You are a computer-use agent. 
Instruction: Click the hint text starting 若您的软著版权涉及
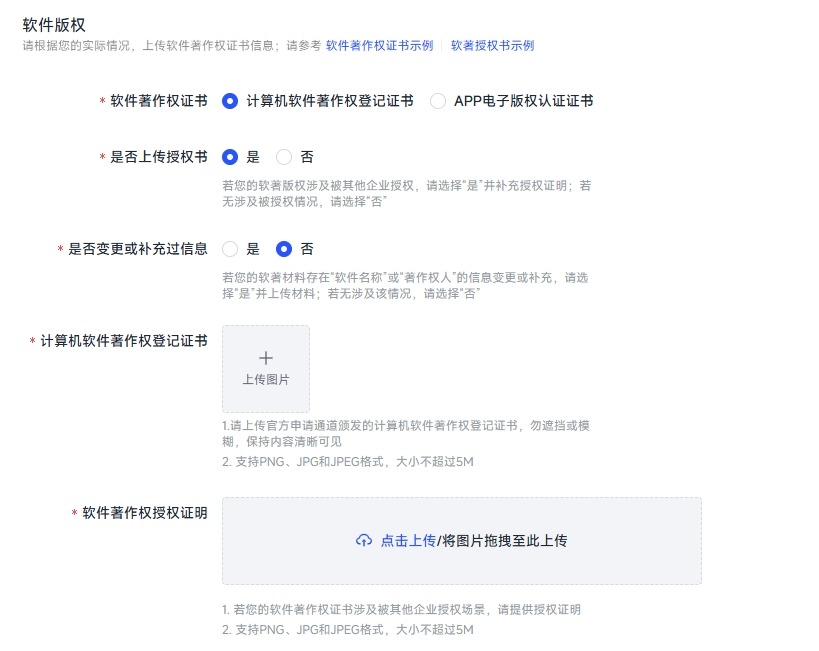[x=406, y=193]
